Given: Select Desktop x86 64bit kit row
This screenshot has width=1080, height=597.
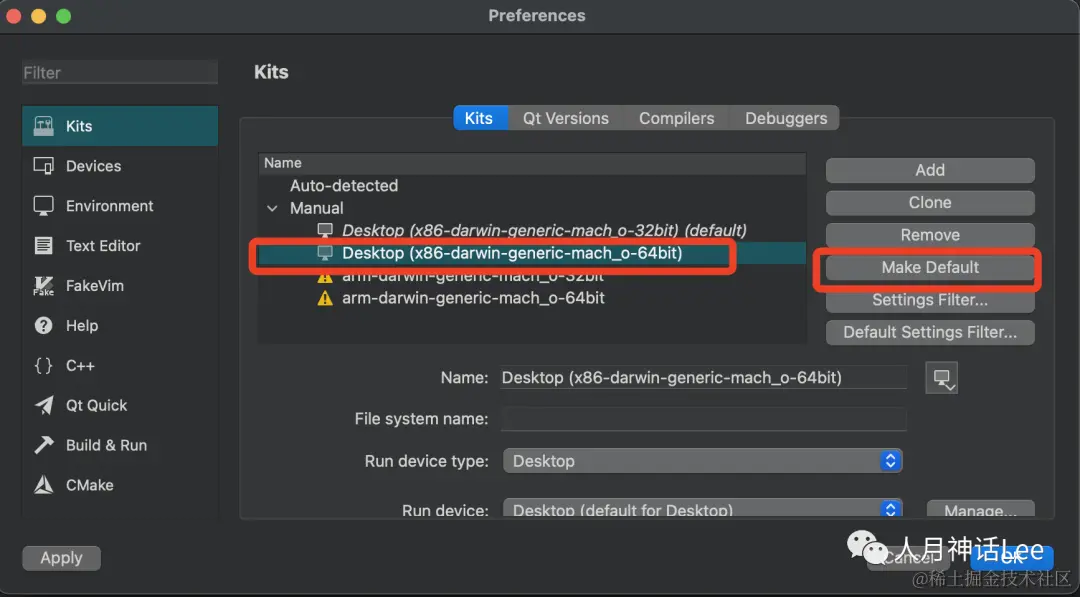Looking at the screenshot, I should pos(532,253).
